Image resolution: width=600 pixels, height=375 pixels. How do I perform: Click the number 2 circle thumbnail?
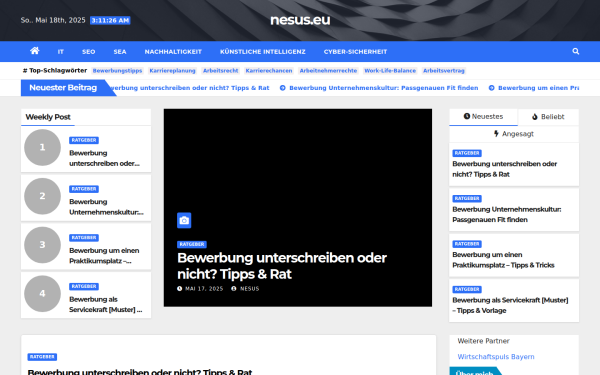coord(42,196)
